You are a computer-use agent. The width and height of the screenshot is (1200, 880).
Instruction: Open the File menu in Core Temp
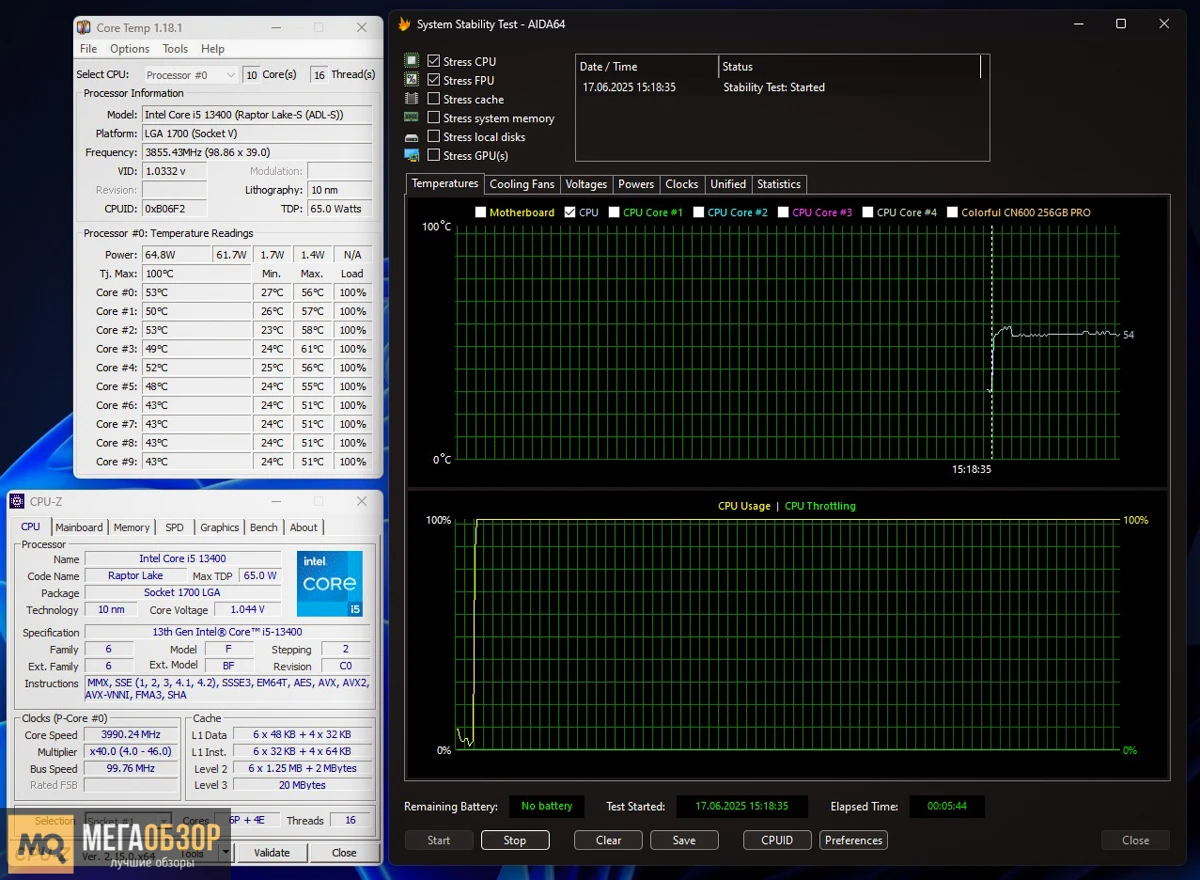(x=89, y=49)
